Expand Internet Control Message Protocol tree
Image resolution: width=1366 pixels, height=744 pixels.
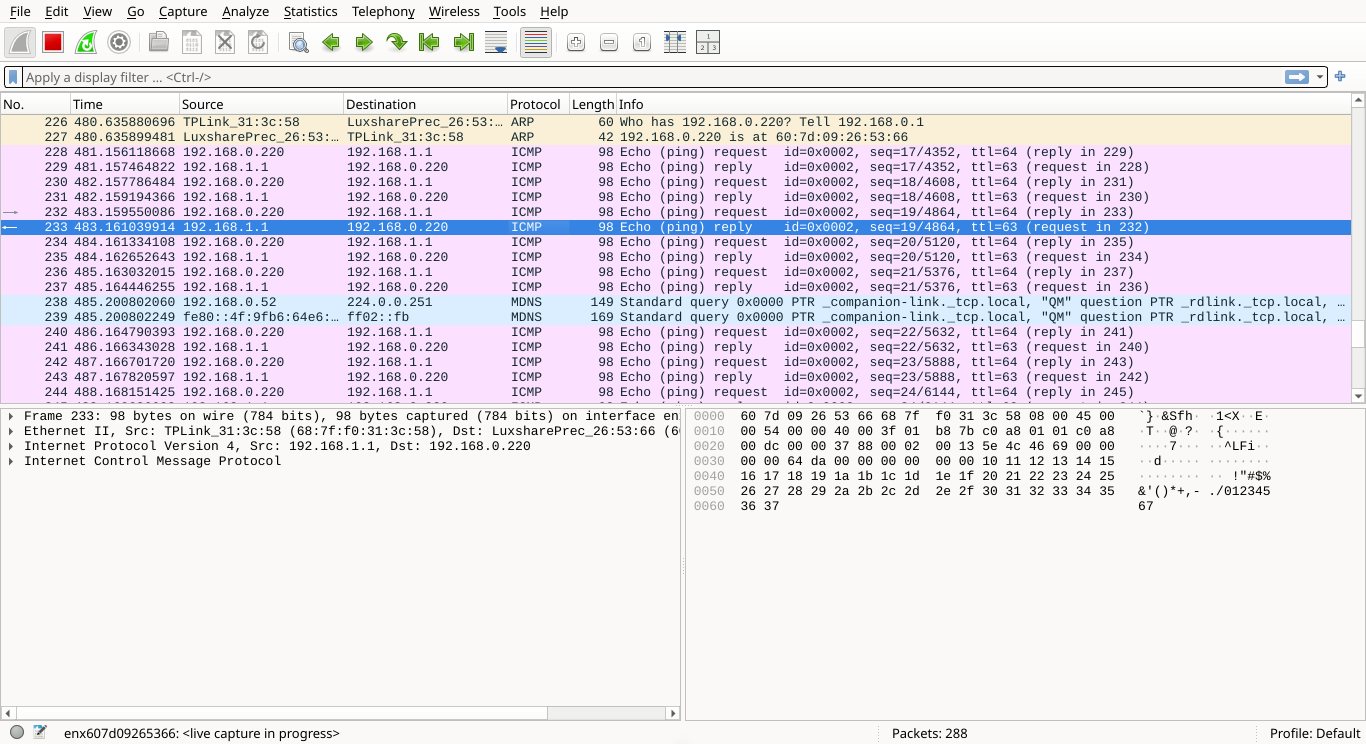11,461
